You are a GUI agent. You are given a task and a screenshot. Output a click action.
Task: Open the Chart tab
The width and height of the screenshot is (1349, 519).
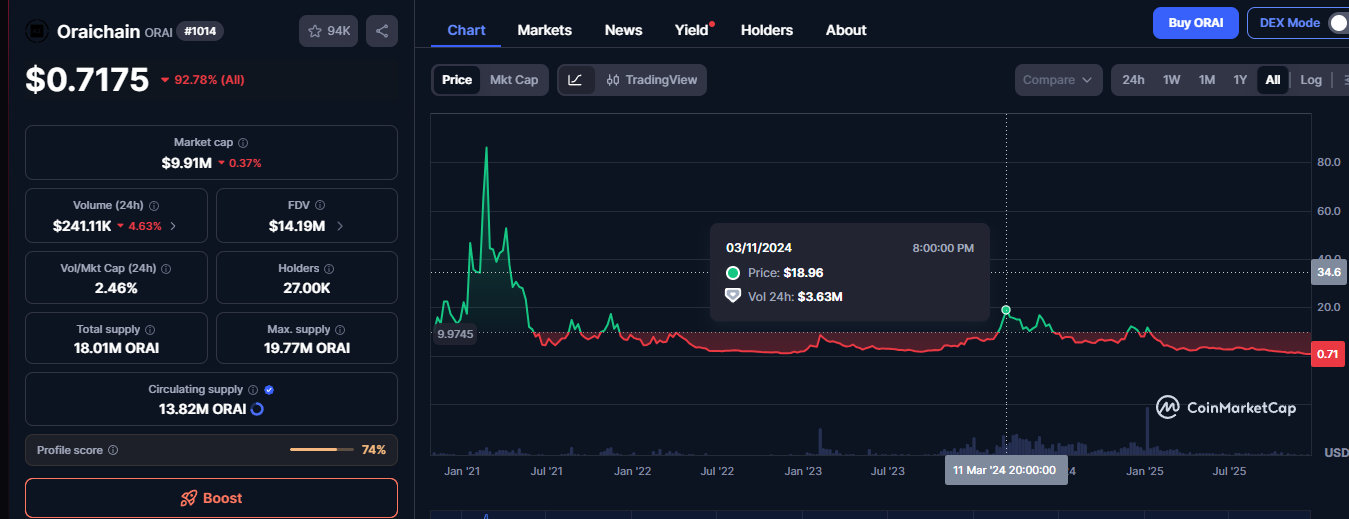click(467, 30)
